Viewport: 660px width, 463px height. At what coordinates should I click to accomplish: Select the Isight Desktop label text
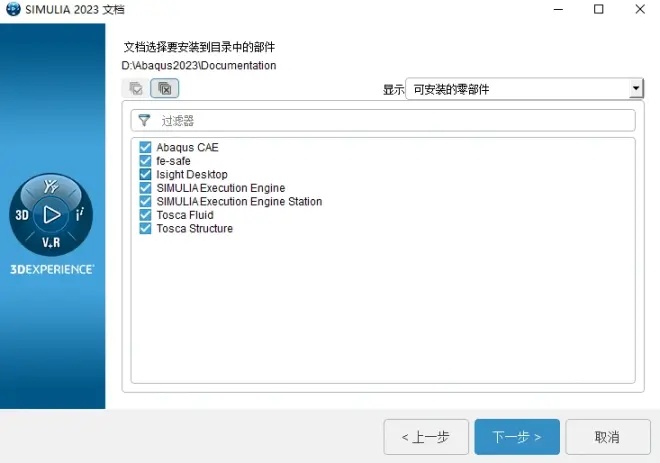click(192, 174)
